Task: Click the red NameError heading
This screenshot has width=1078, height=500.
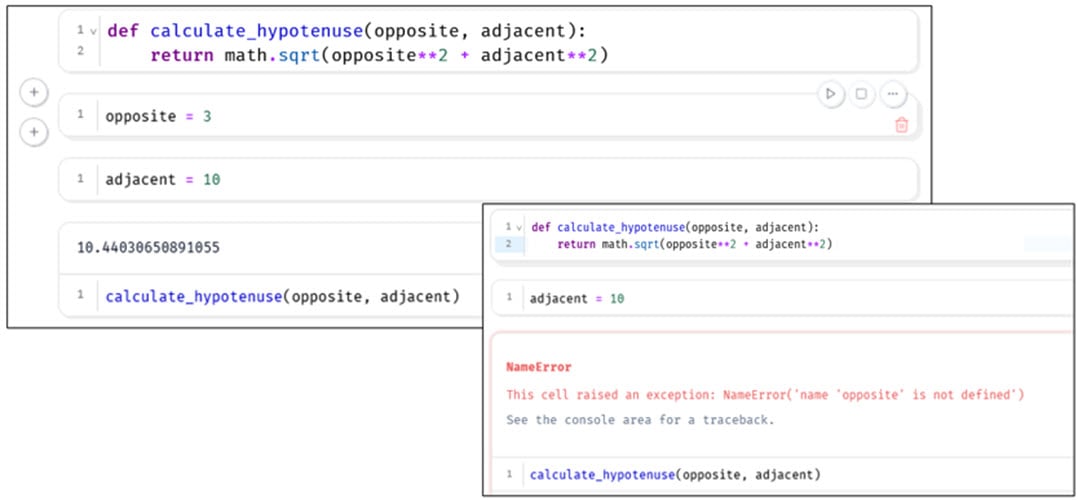Action: (539, 368)
